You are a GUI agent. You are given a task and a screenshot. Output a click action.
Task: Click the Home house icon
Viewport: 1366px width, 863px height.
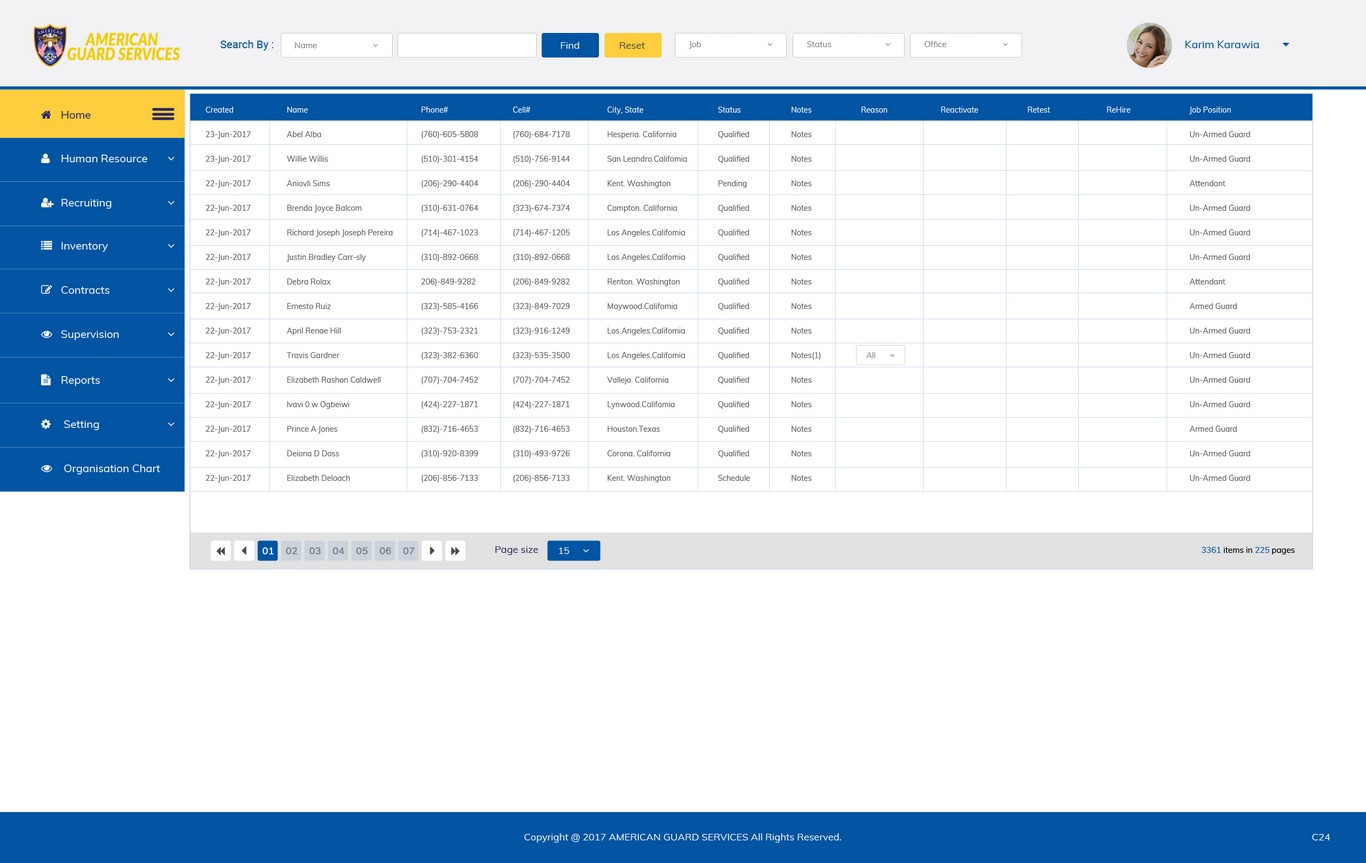46,115
